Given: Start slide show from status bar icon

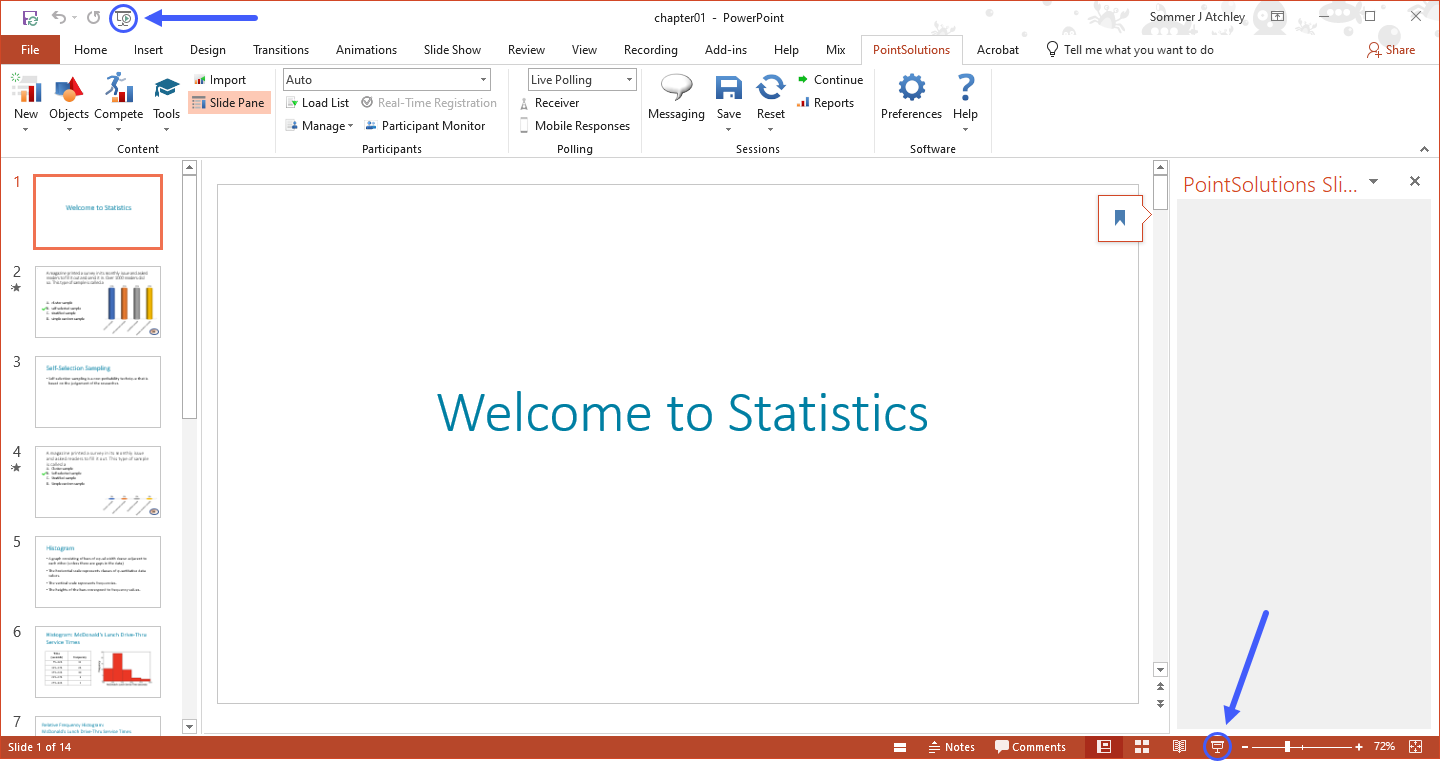Looking at the screenshot, I should coord(1217,747).
